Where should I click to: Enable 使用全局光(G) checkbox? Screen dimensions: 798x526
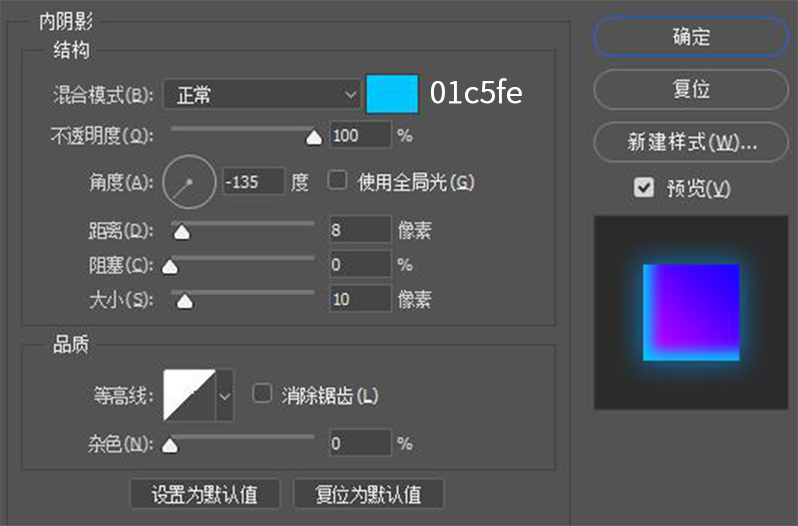337,180
